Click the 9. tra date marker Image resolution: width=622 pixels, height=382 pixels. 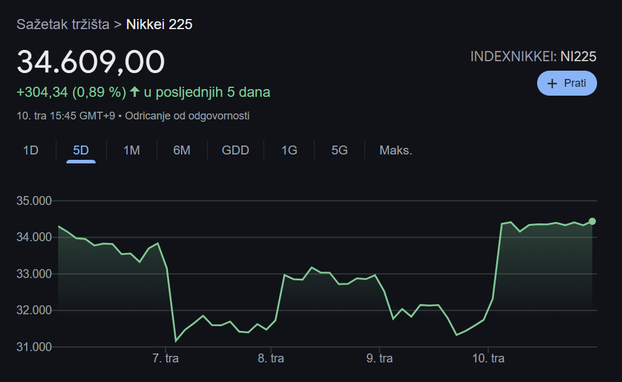coord(380,359)
